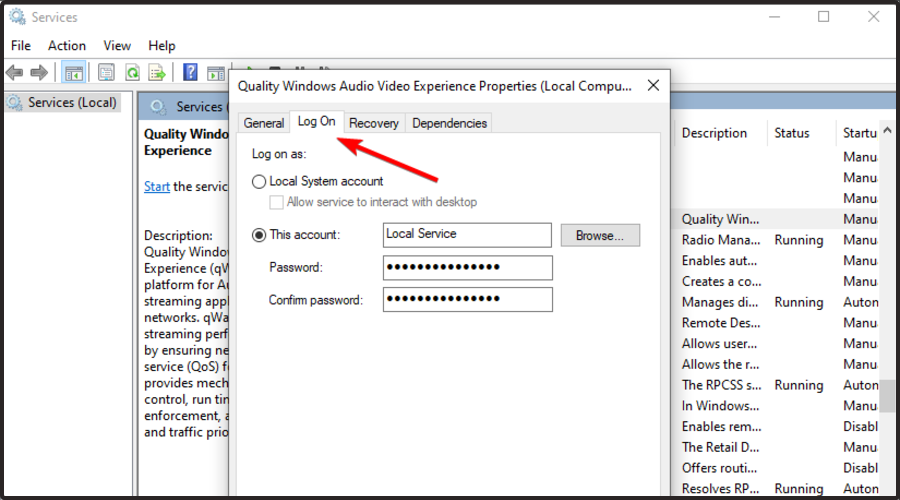The width and height of the screenshot is (900, 500).
Task: Open the View menu
Action: point(117,45)
